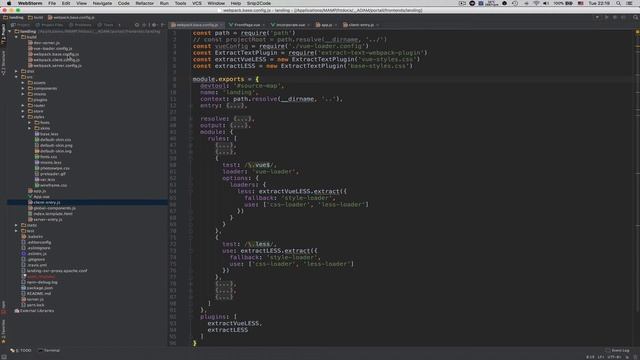Expand the assets folder
This screenshot has height=360, width=640.
coord(23,83)
